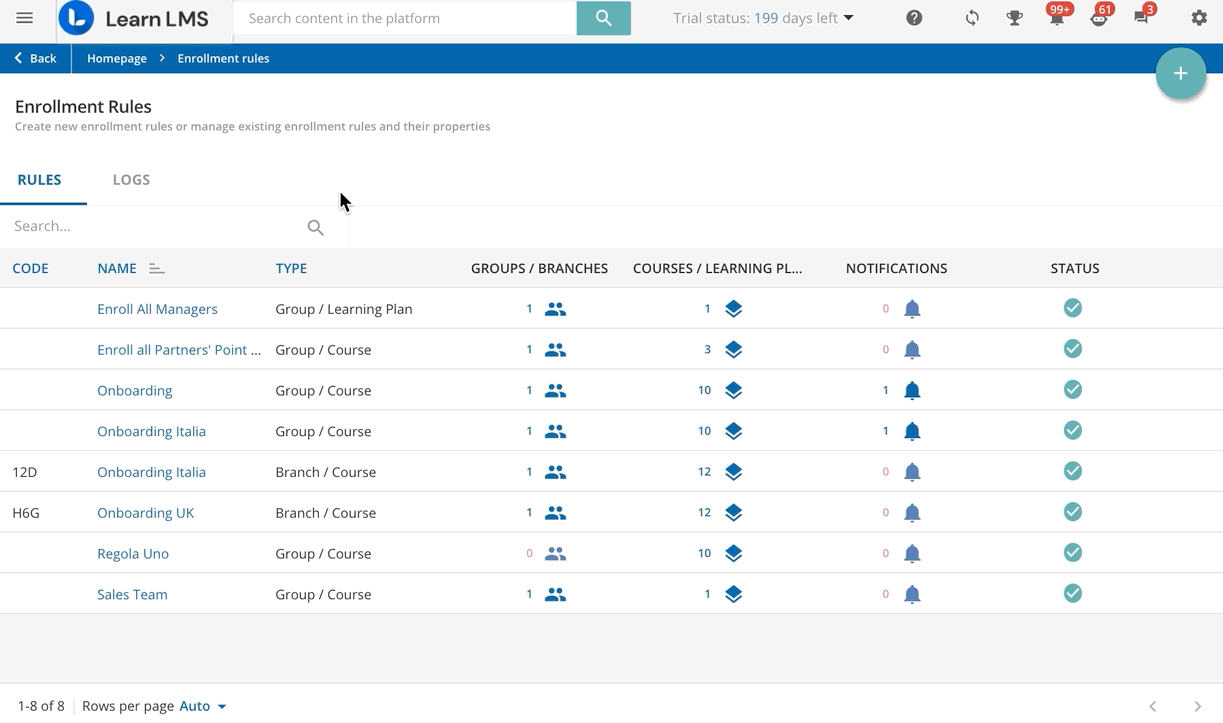Open groups icon for Enroll All Managers
Viewport: 1223px width, 723px height.
point(555,309)
